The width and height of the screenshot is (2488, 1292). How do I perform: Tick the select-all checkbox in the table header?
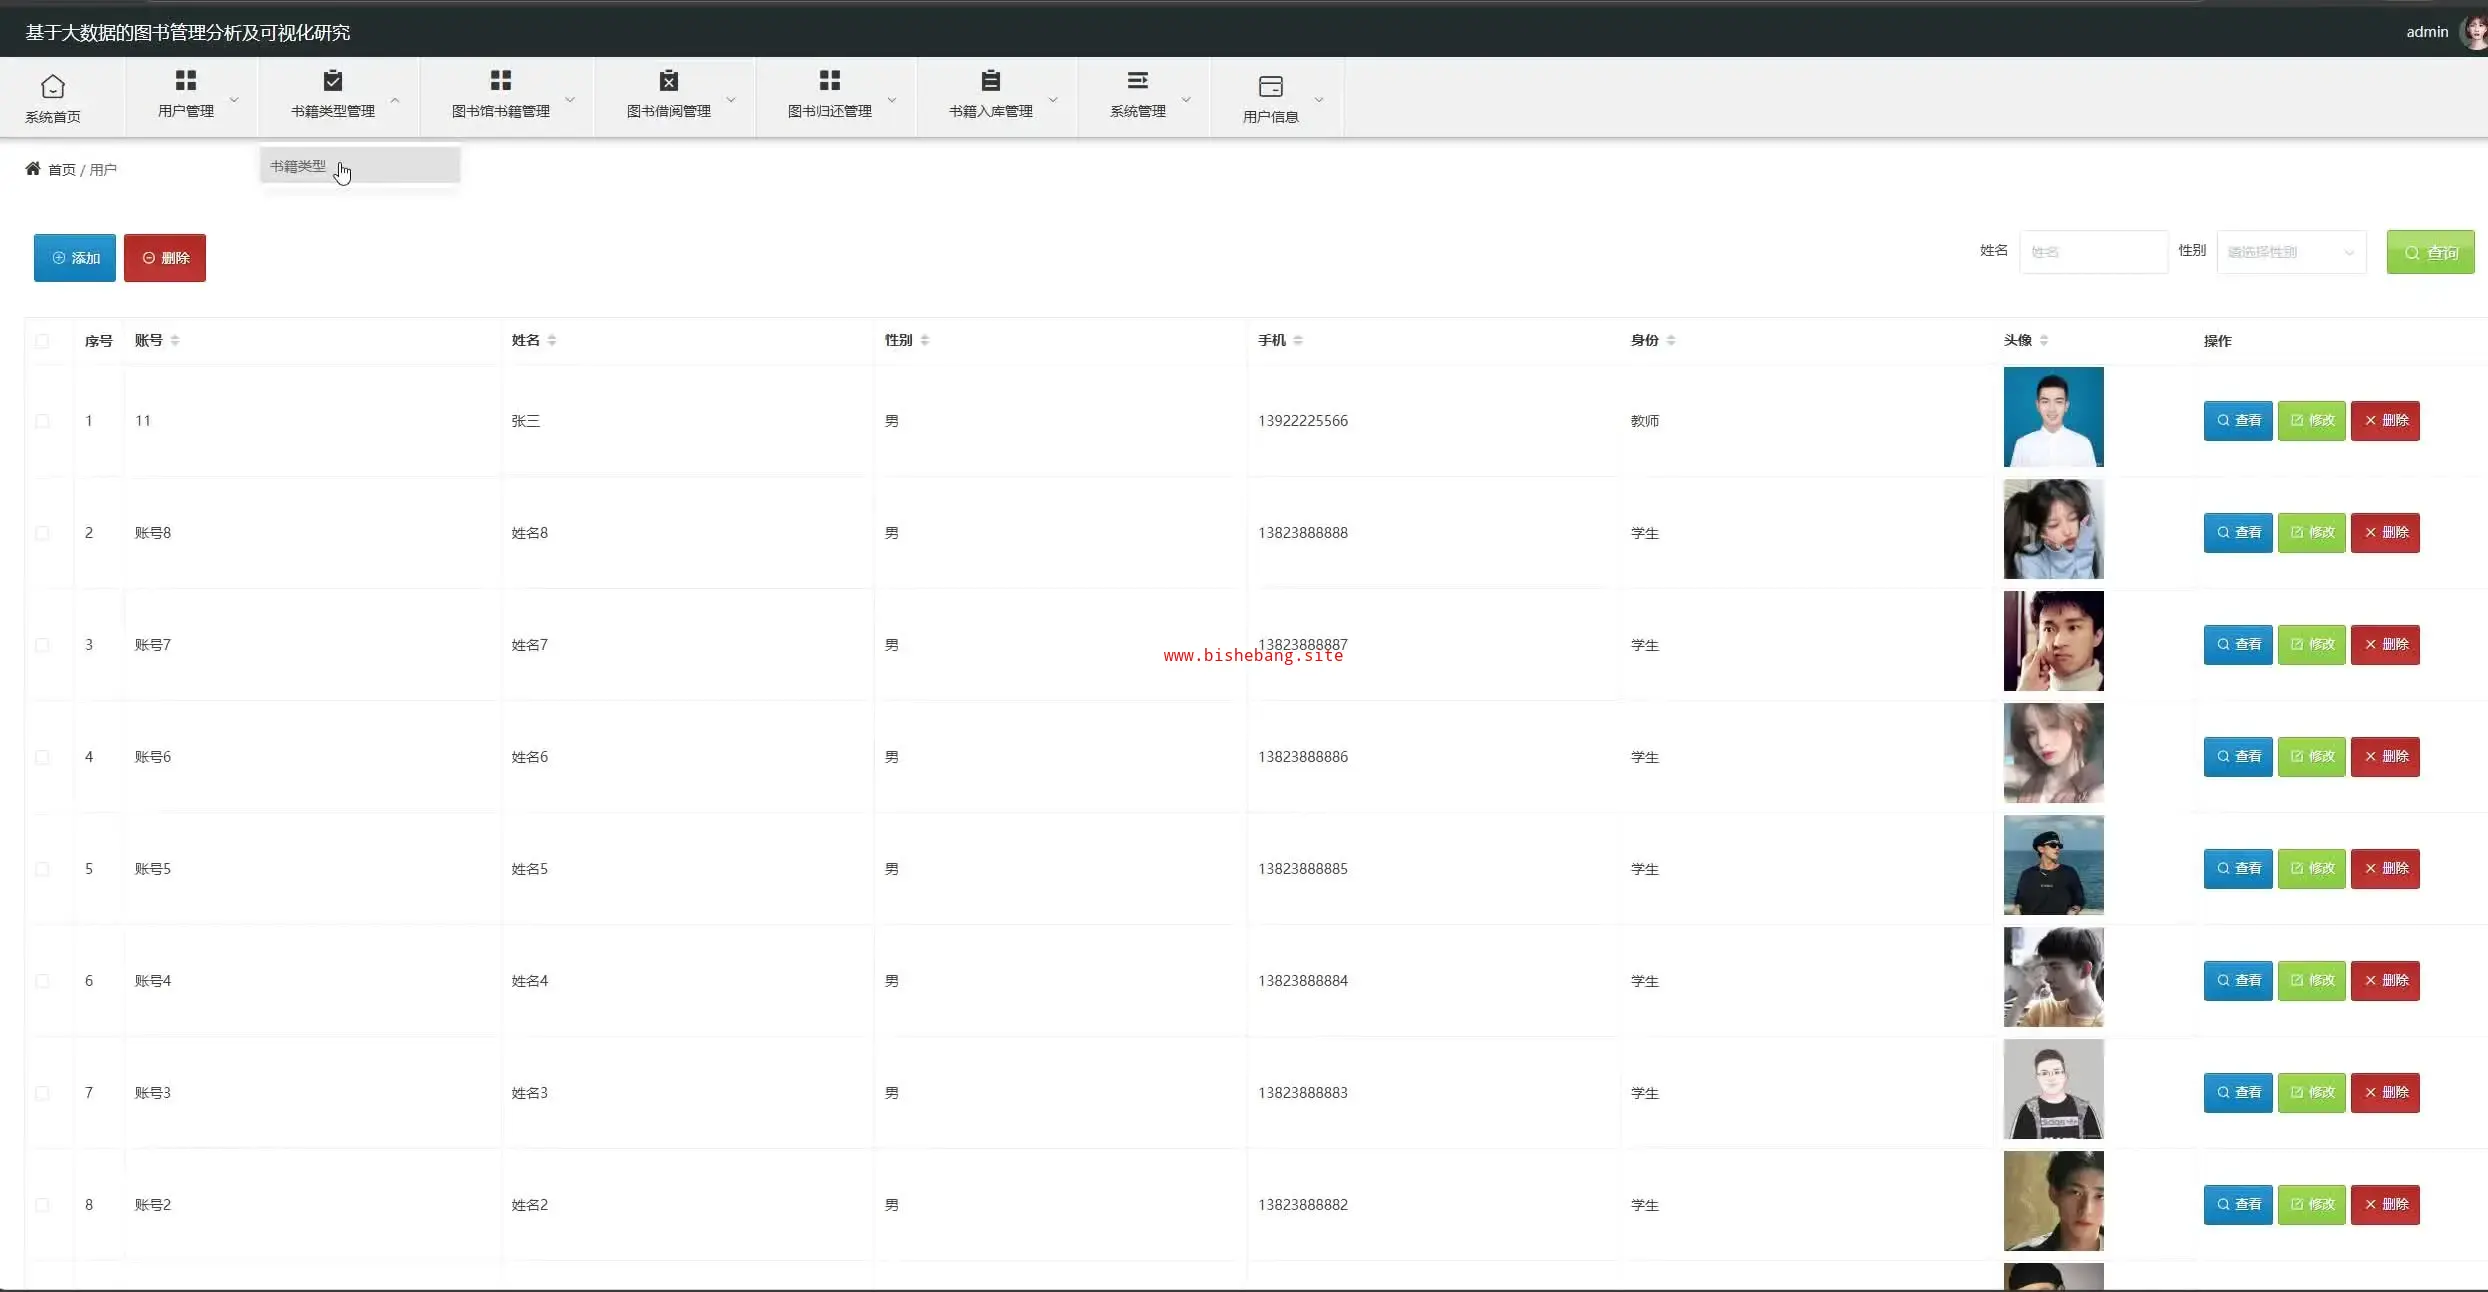pyautogui.click(x=42, y=341)
